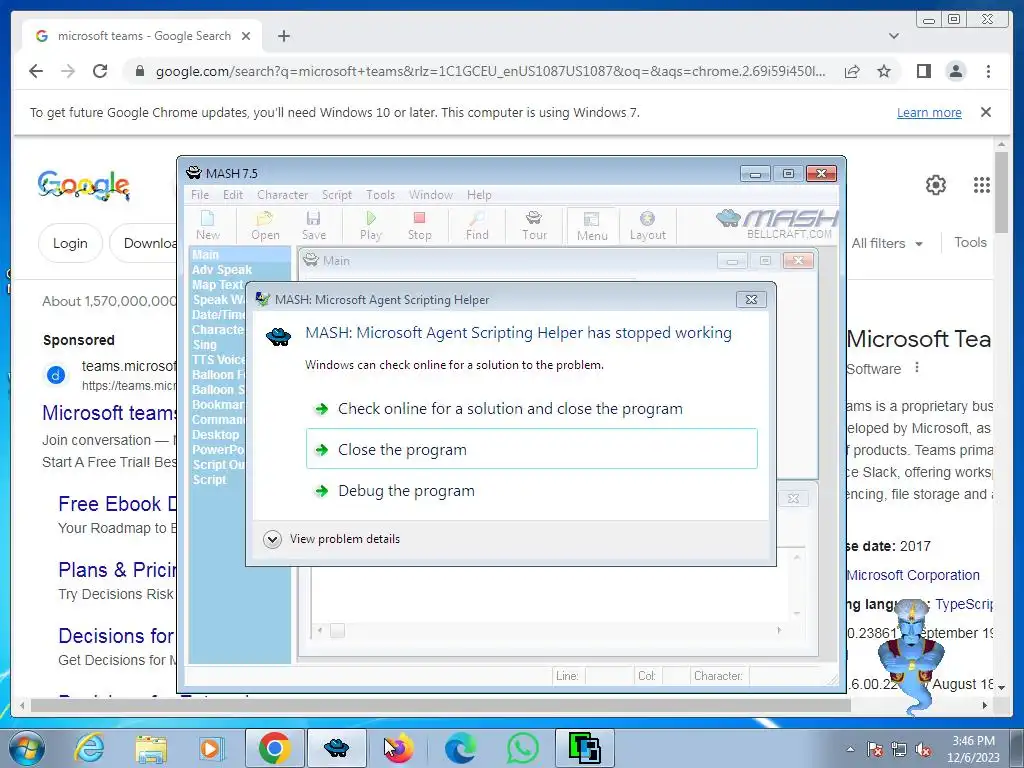
Task: Select Main in MASH sidebar
Action: pyautogui.click(x=205, y=255)
